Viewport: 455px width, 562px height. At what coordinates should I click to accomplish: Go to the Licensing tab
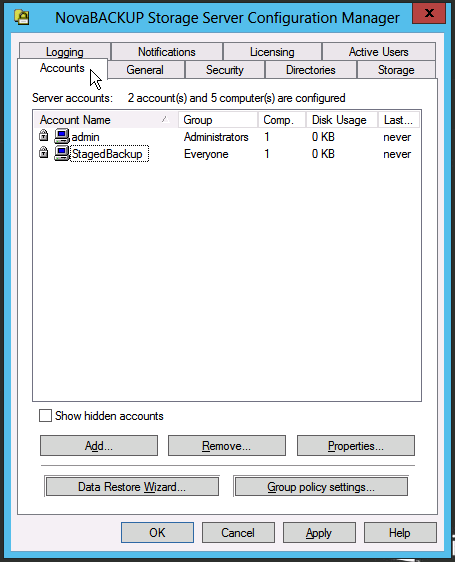[272, 52]
